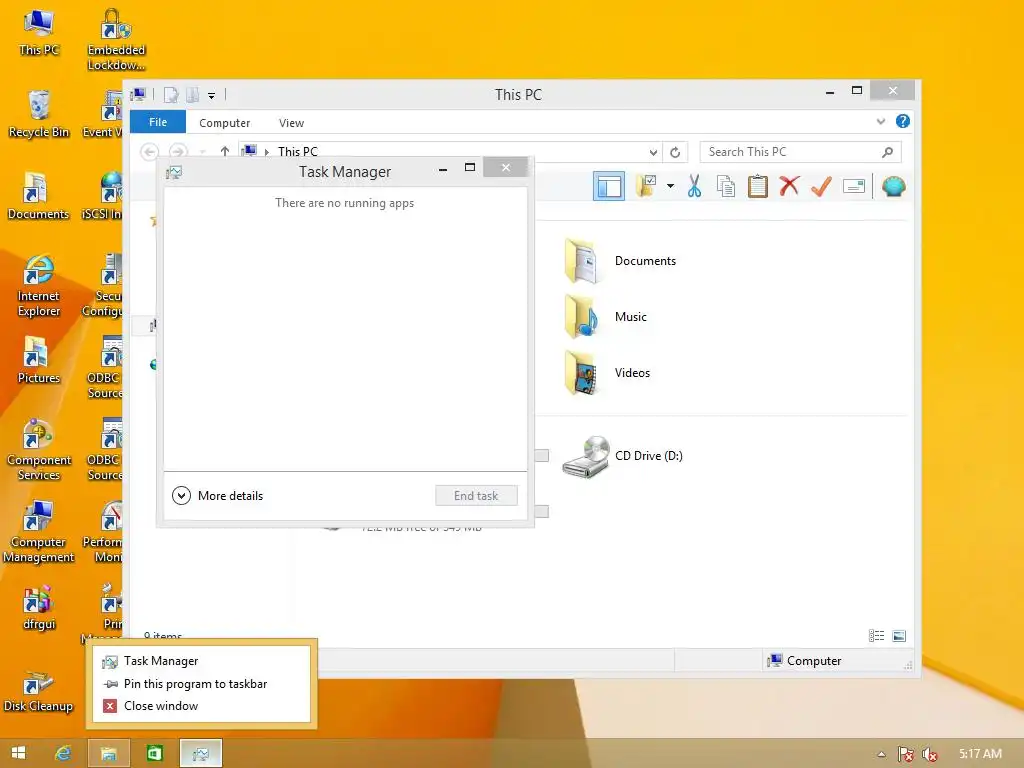Viewport: 1024px width, 768px height.
Task: Select the Recycle Bin desktop icon
Action: pos(39,114)
